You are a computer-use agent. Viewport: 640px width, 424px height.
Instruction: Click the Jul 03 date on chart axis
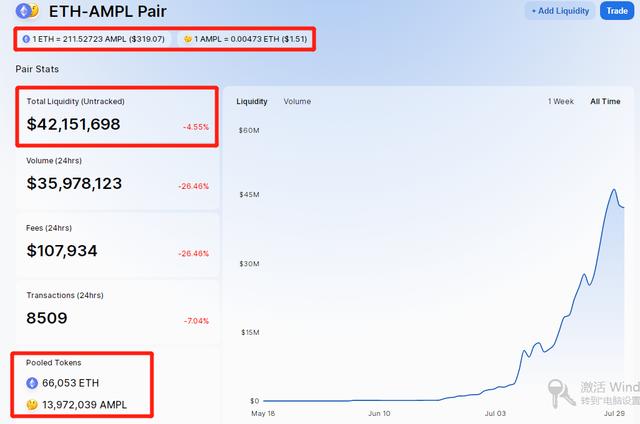tap(495, 413)
